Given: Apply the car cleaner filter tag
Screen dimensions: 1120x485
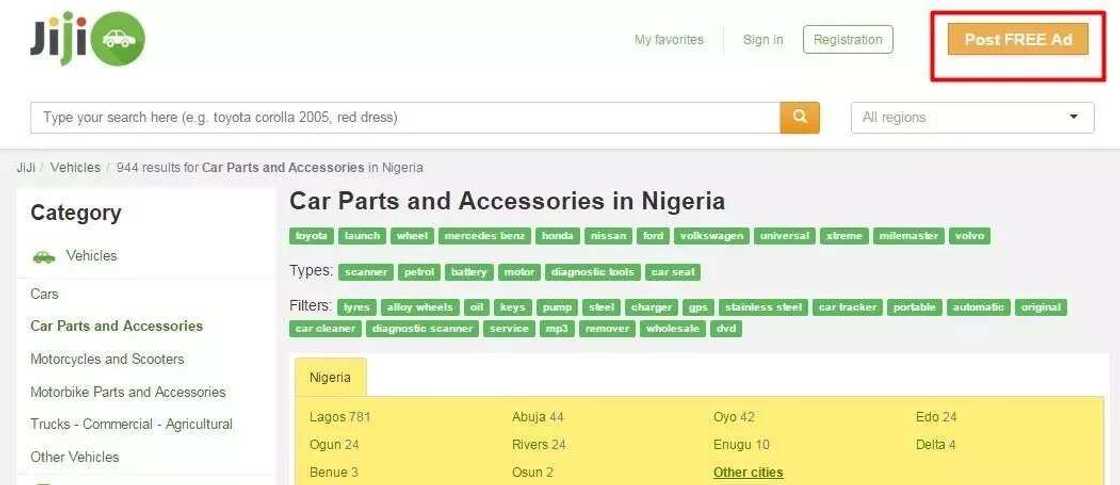Looking at the screenshot, I should (326, 329).
